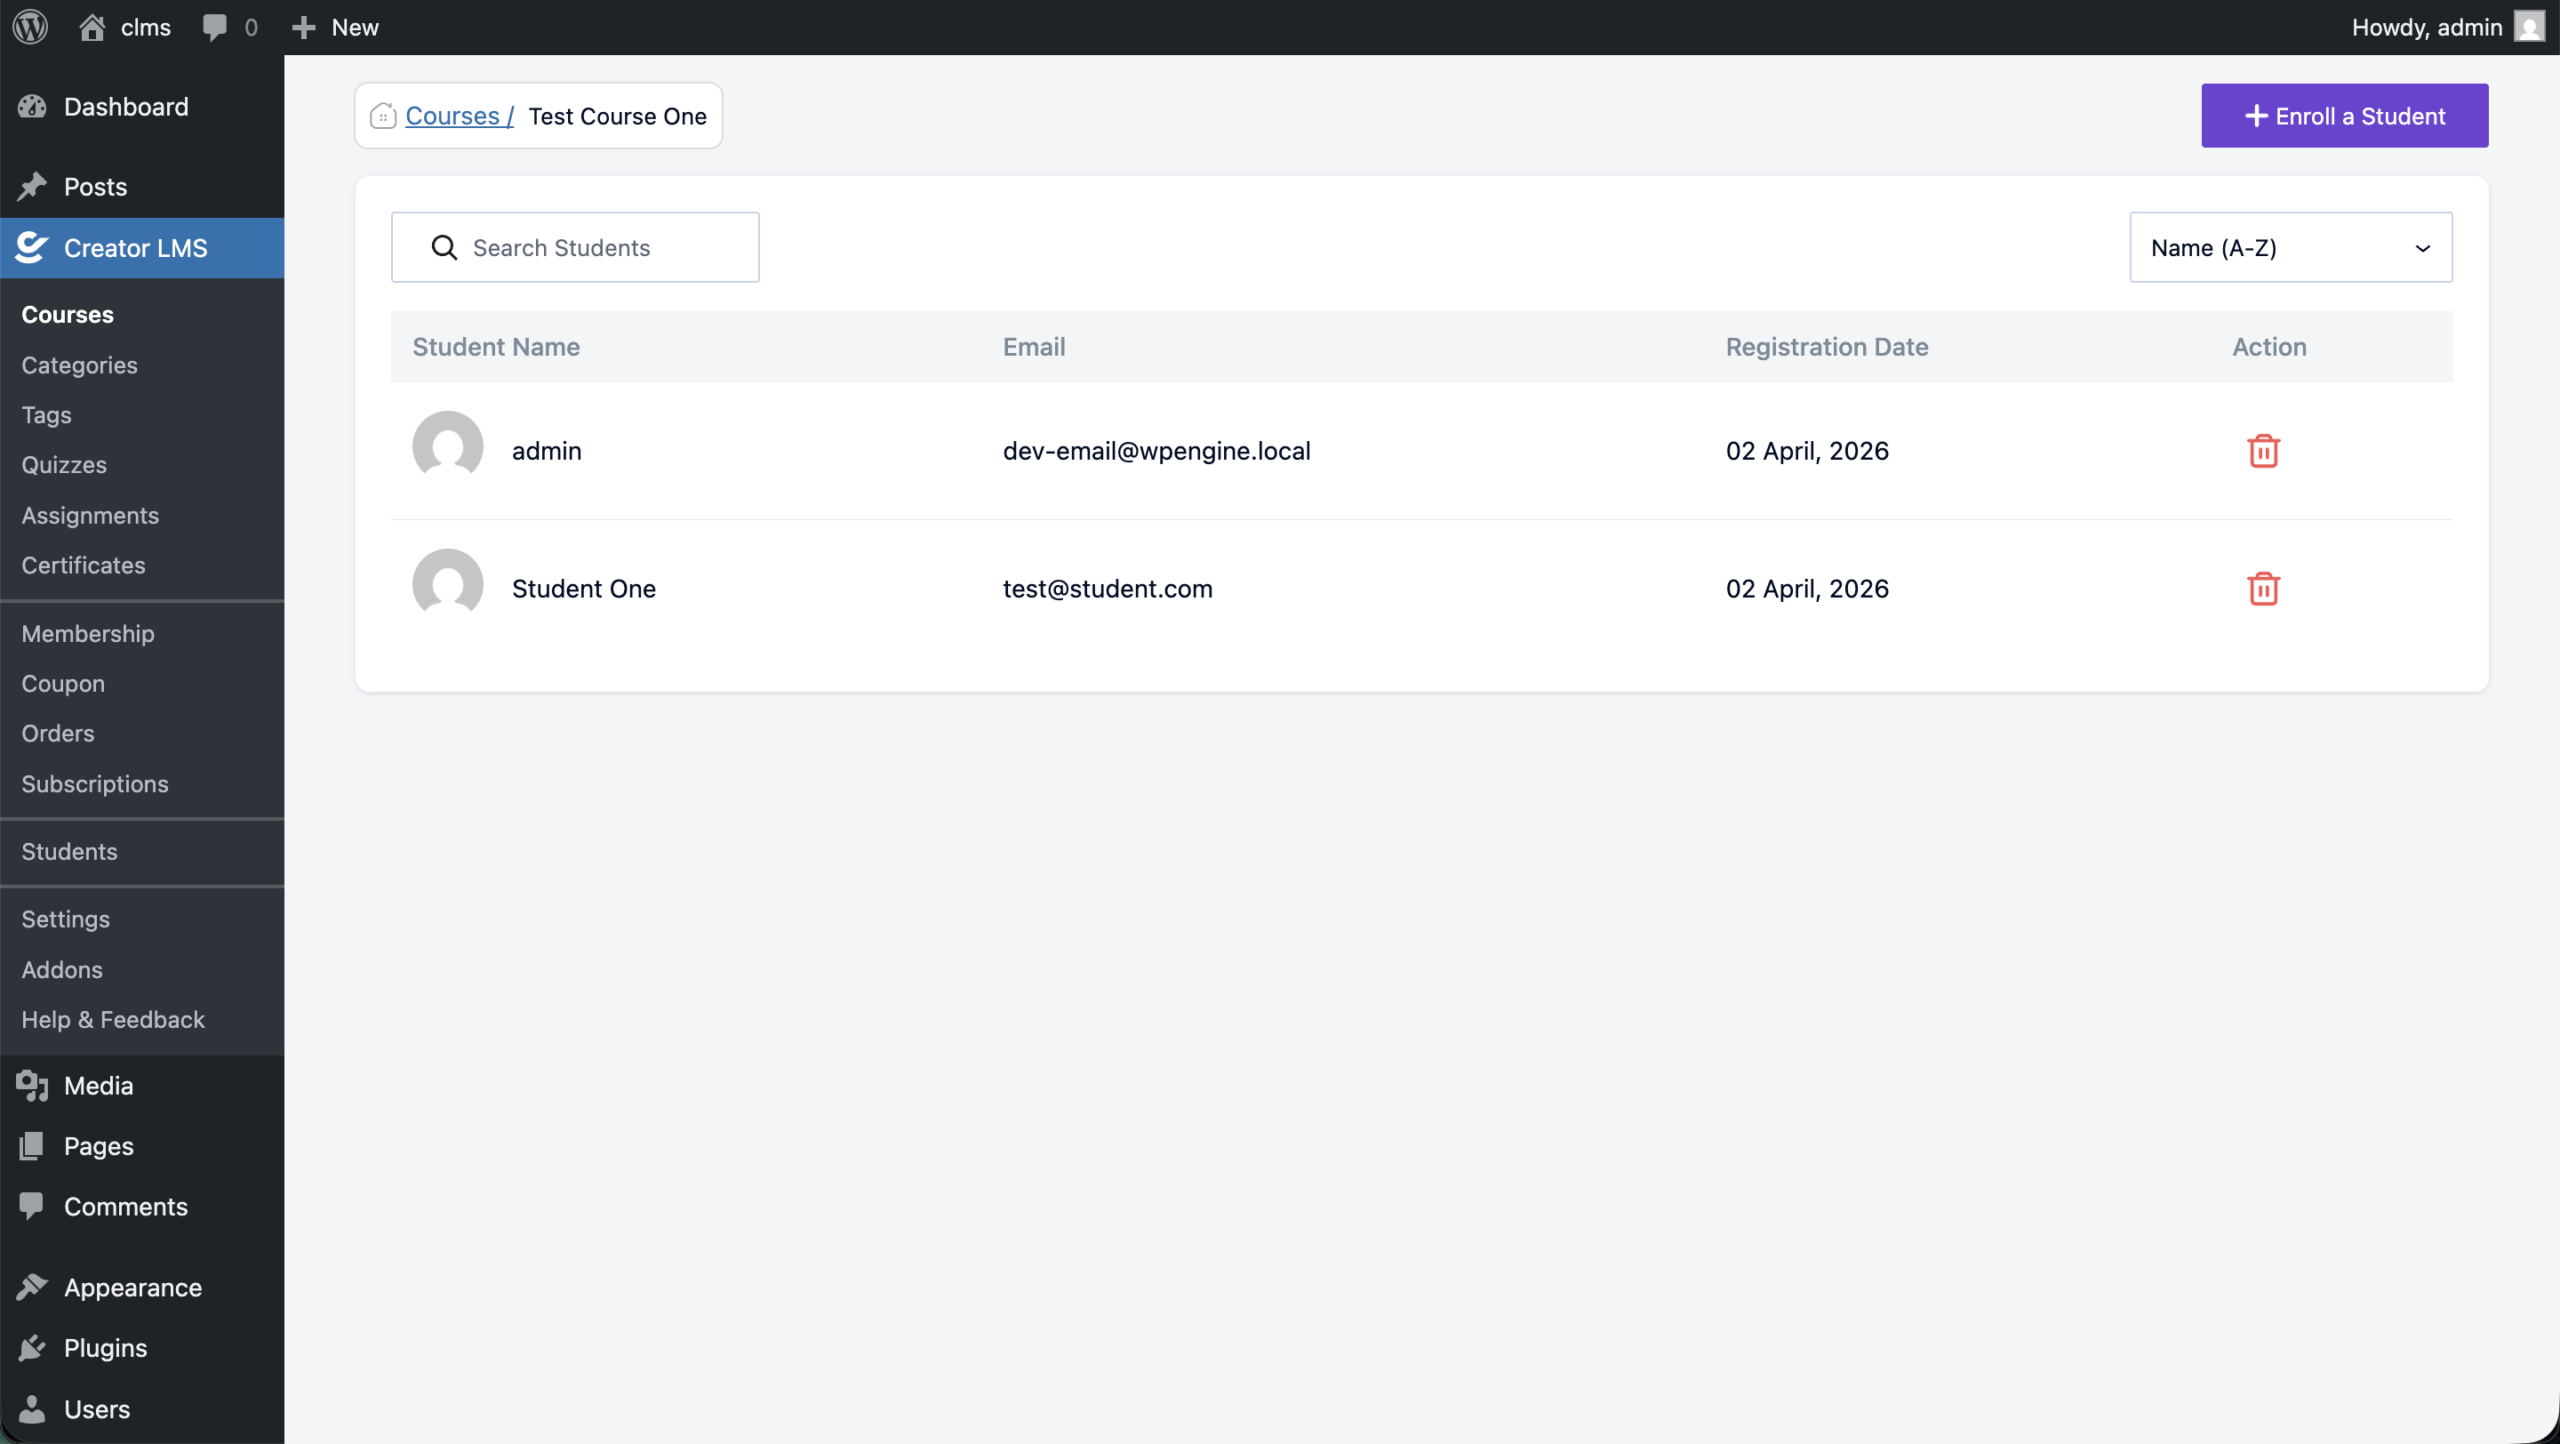
Task: Click Student One's avatar thumbnail
Action: click(446, 583)
